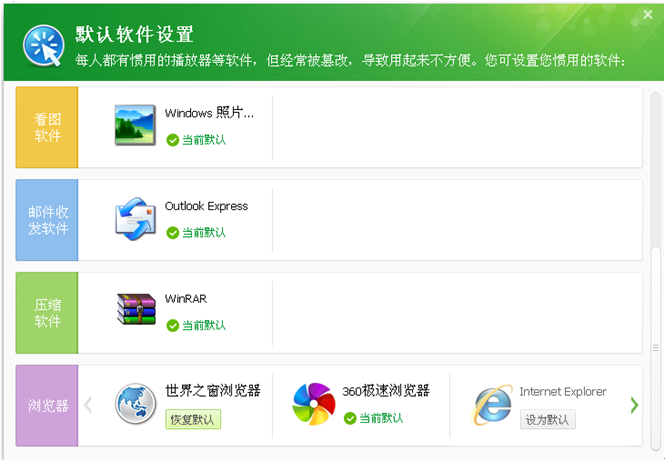Click the 世界之窗浏览器 globe icon
Screen dimensions: 665x460
click(136, 404)
